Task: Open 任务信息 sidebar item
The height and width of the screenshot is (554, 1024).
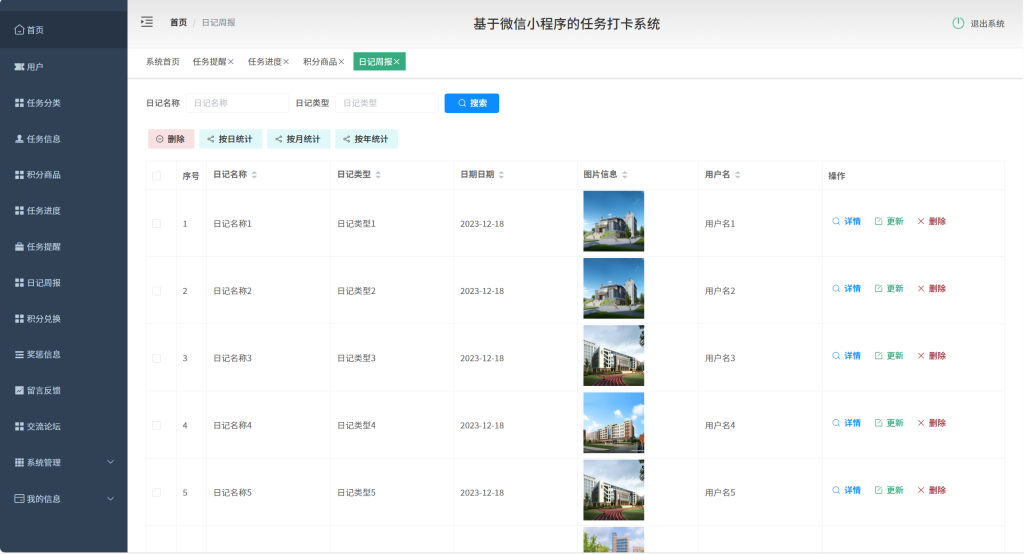Action: click(x=63, y=138)
